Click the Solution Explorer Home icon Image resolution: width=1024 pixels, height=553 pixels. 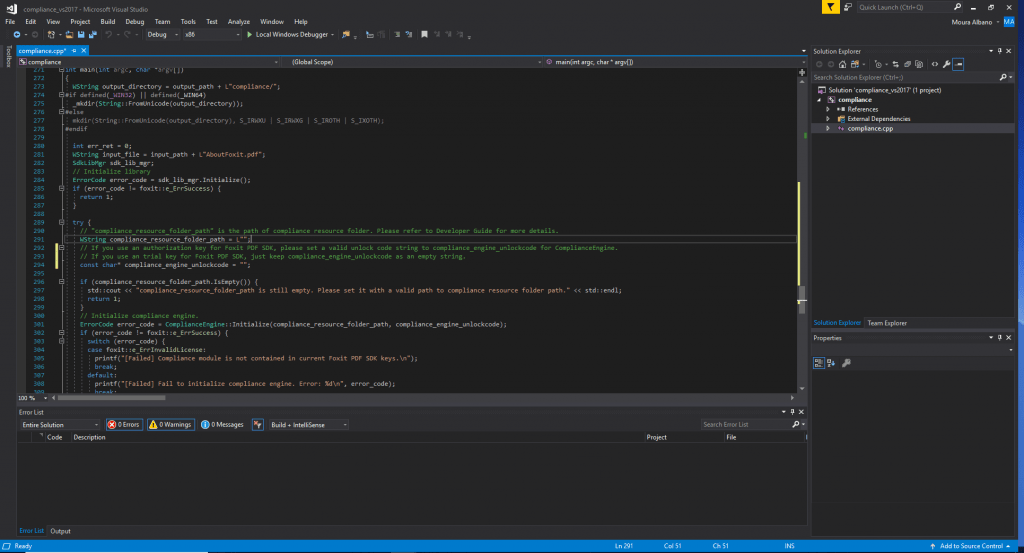pyautogui.click(x=842, y=64)
